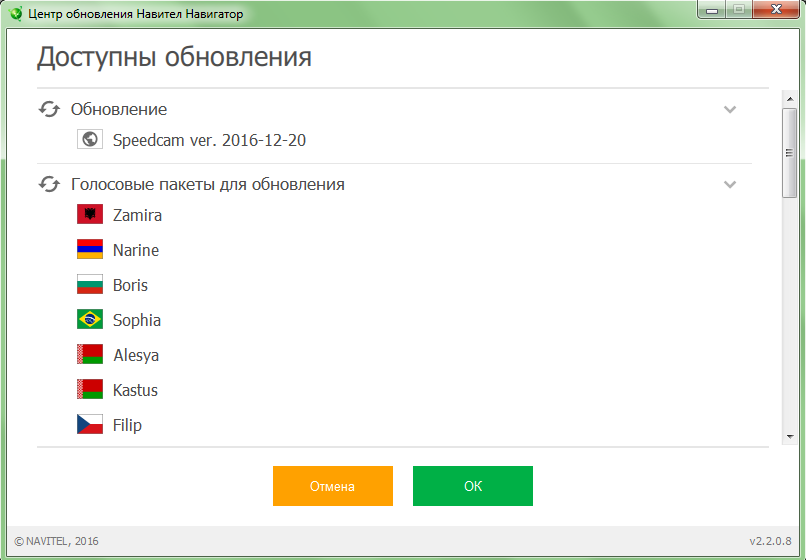Image resolution: width=806 pixels, height=560 pixels.
Task: Select the Narine voice pack
Action: tap(136, 250)
